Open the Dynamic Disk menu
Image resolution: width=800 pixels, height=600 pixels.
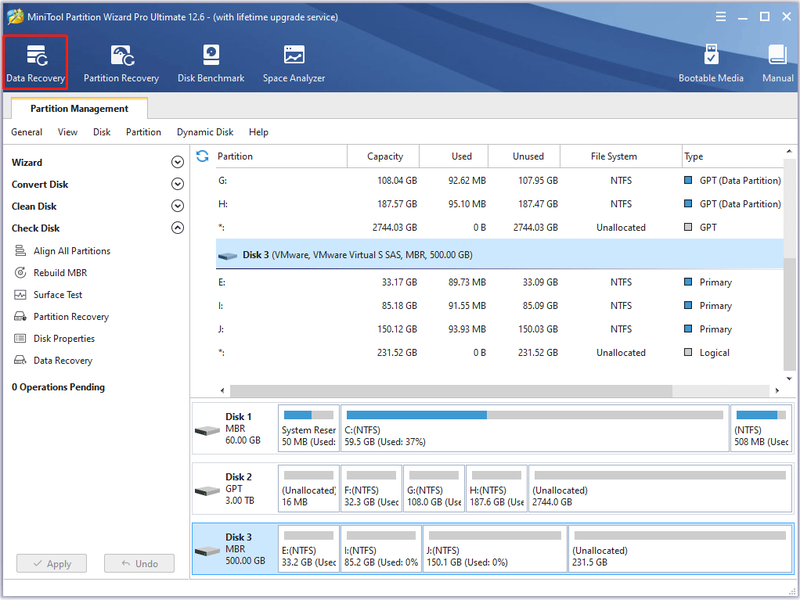[205, 132]
